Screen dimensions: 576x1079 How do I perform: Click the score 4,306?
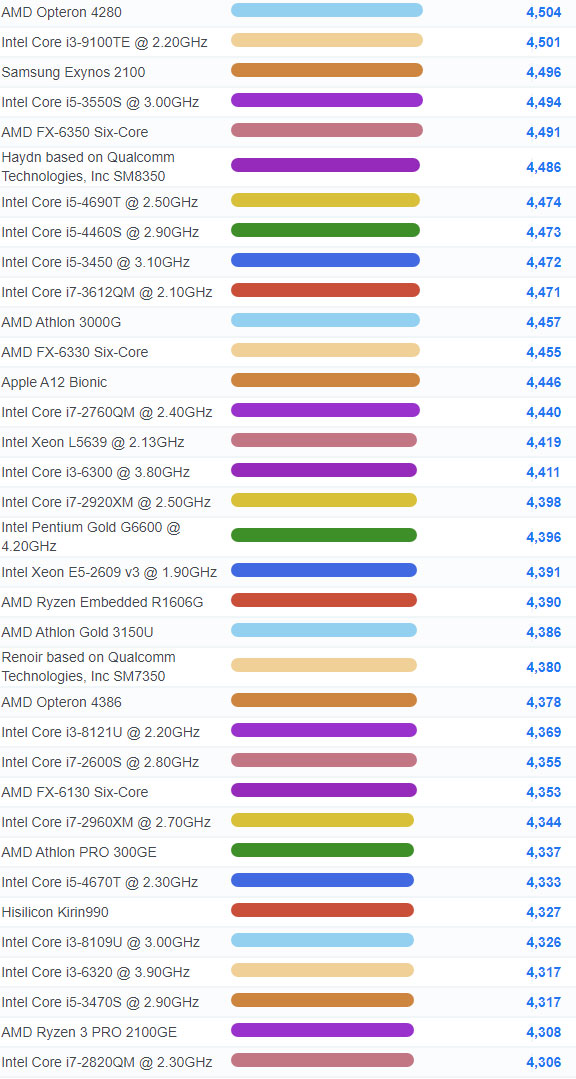[x=544, y=1062]
